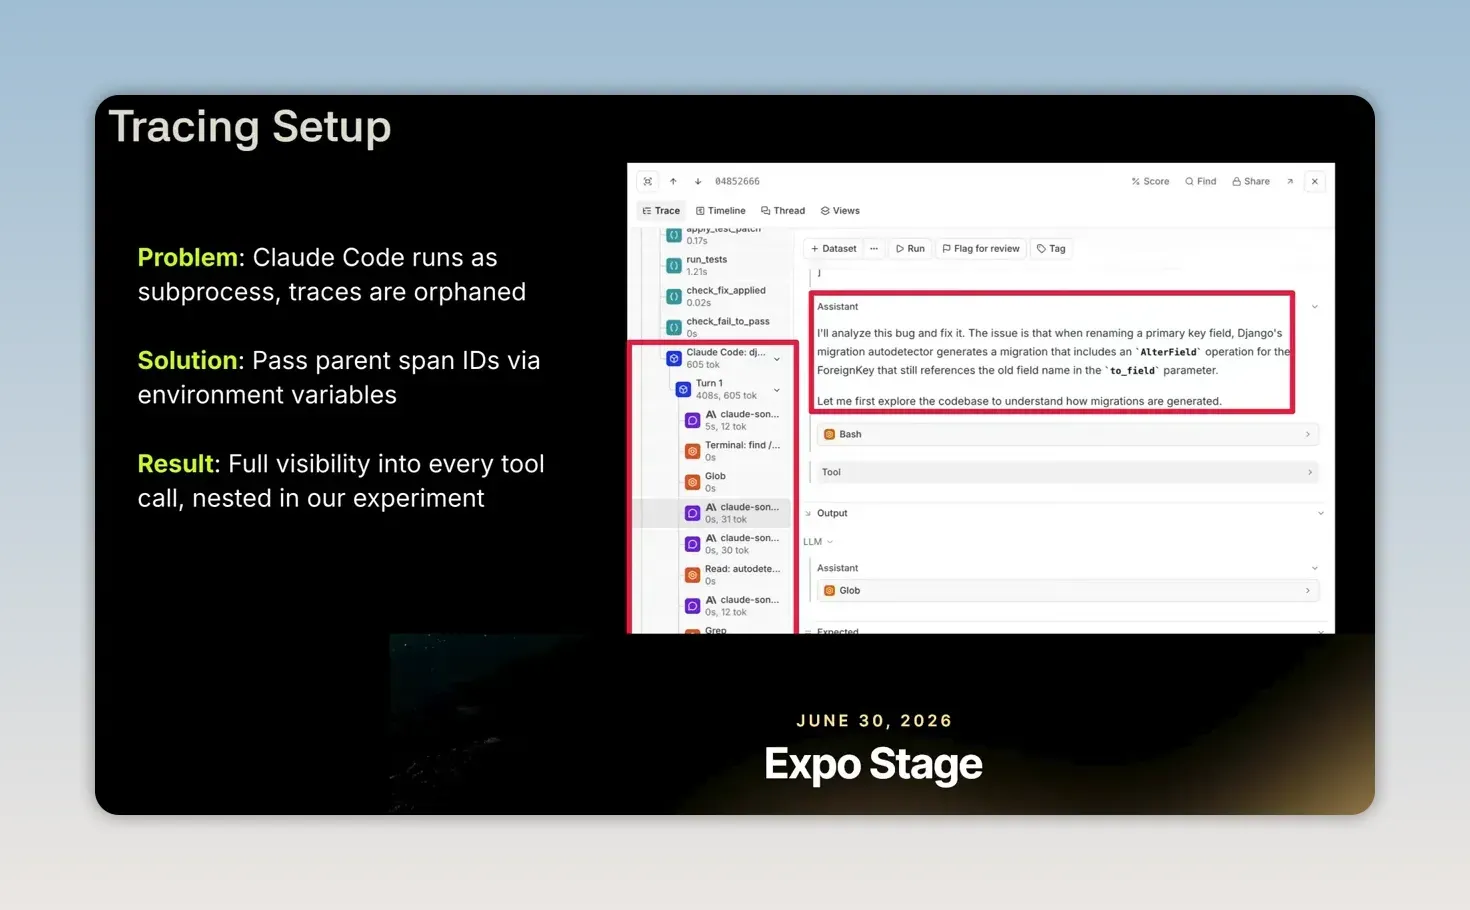The height and width of the screenshot is (910, 1470).
Task: Go to previous trace with up arrow
Action: (673, 181)
